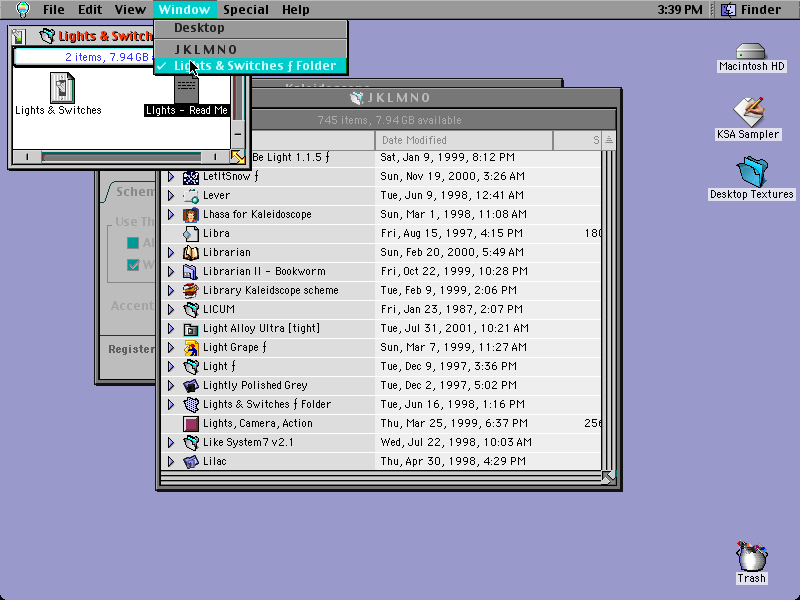Expand the Light Grape ƒ disclosure triangle
Screen dimensions: 800x600
[x=171, y=348]
